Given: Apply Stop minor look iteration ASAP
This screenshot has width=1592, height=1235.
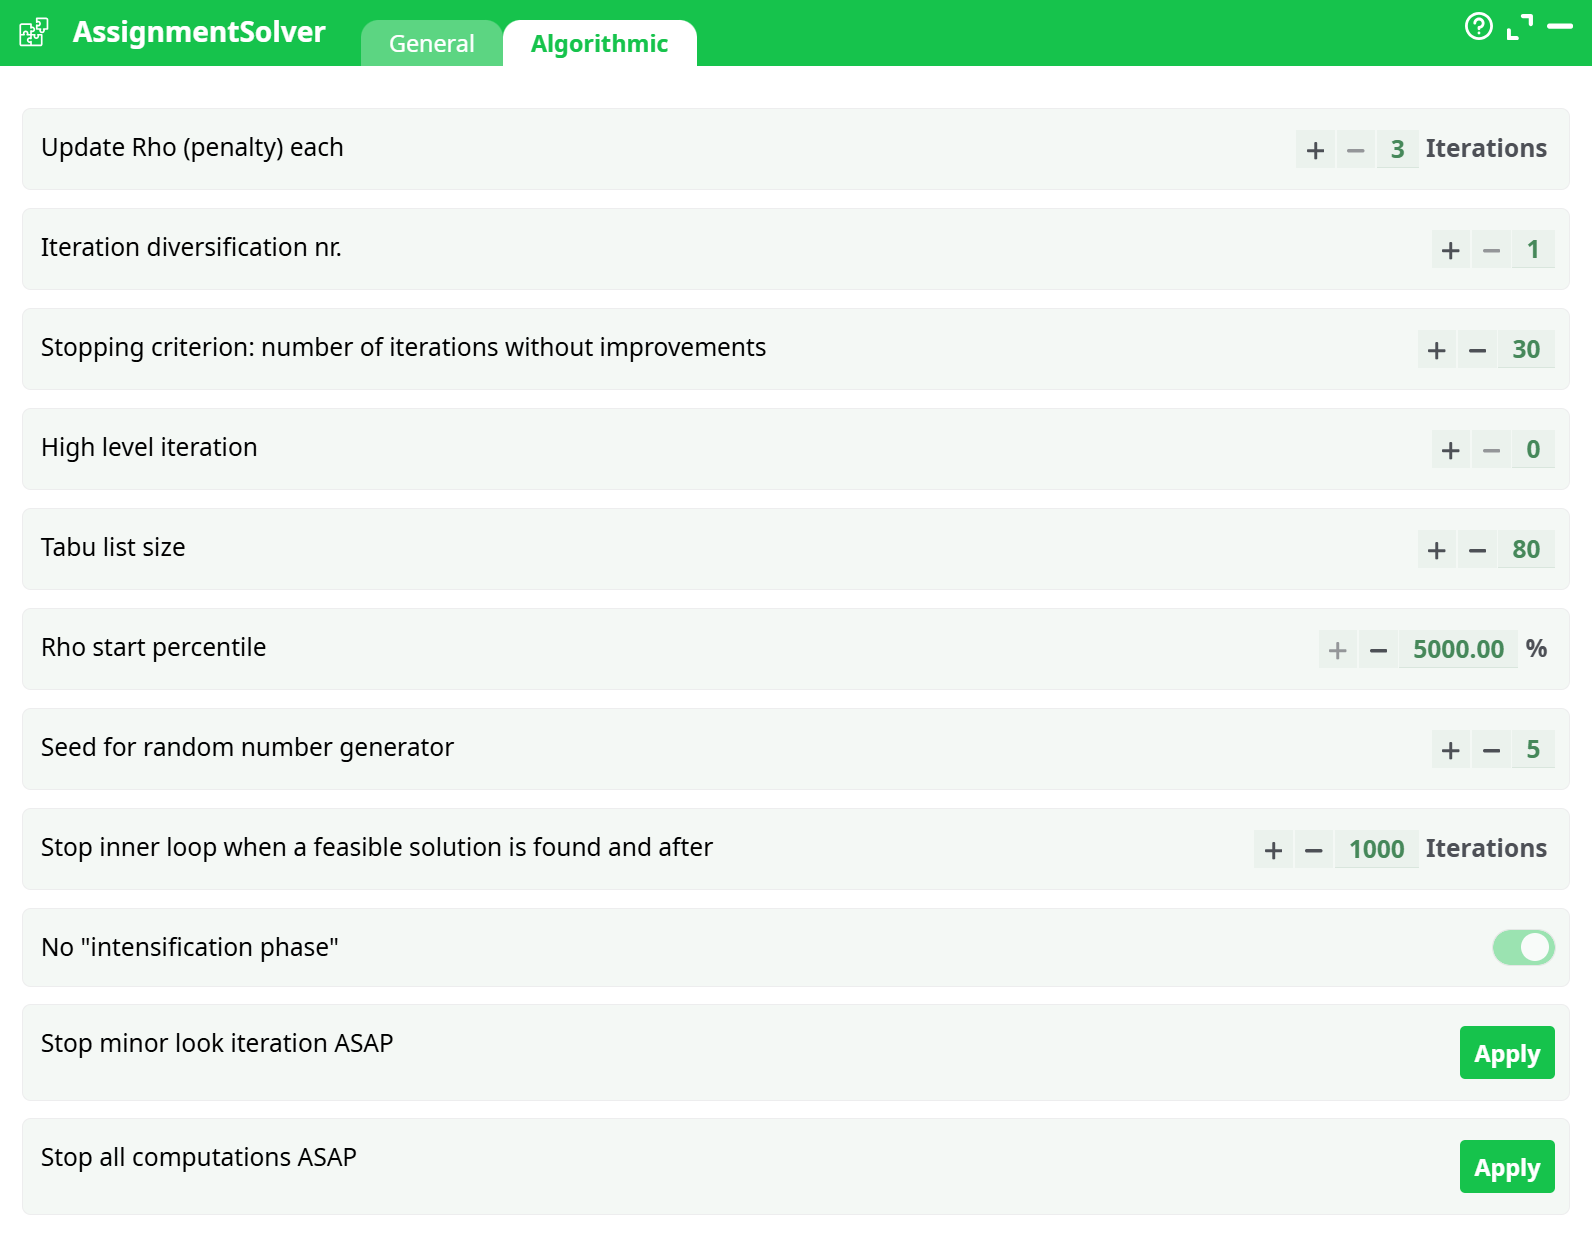Looking at the screenshot, I should (1506, 1053).
